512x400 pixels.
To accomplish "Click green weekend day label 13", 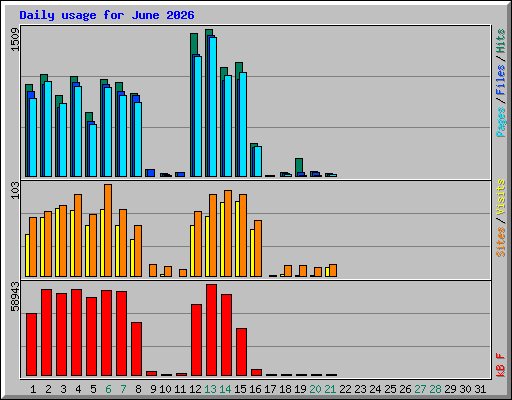I will point(210,389).
